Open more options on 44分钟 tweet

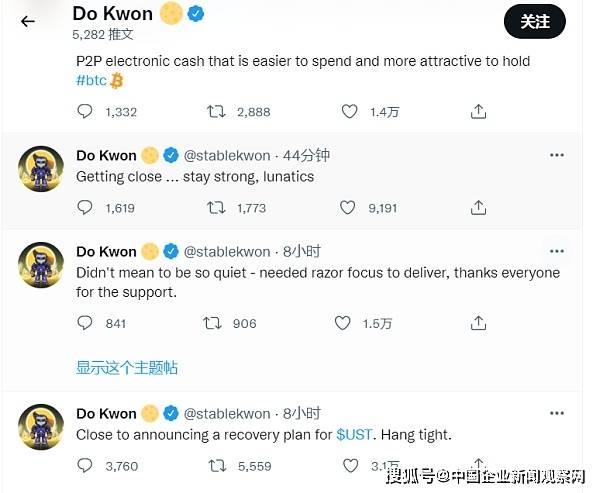coord(557,155)
